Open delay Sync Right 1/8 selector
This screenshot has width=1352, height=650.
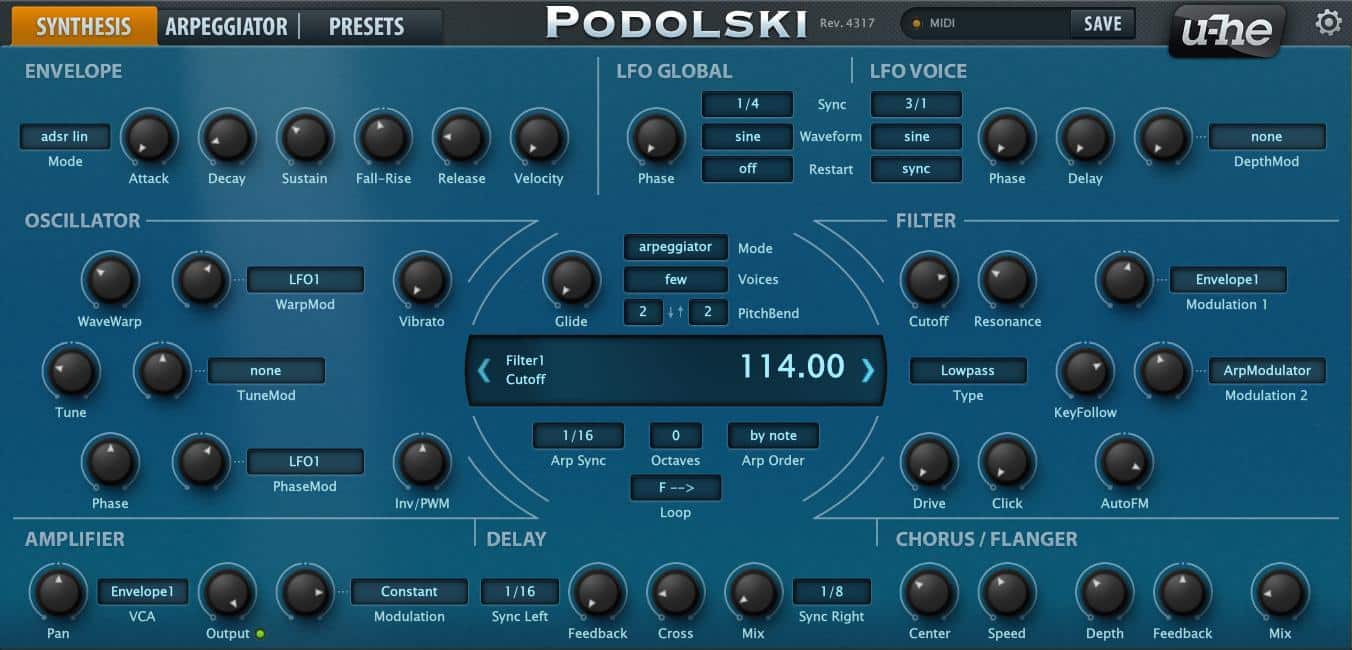tap(832, 592)
